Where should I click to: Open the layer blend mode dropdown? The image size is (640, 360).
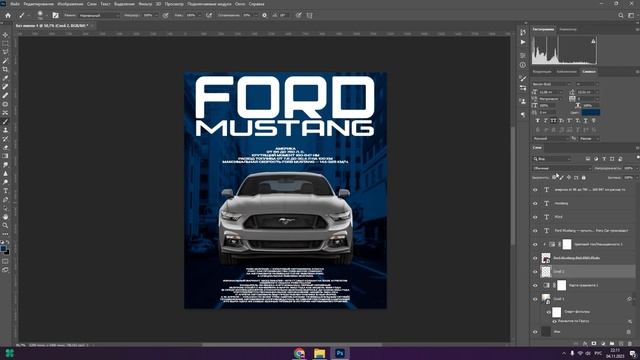(x=562, y=168)
